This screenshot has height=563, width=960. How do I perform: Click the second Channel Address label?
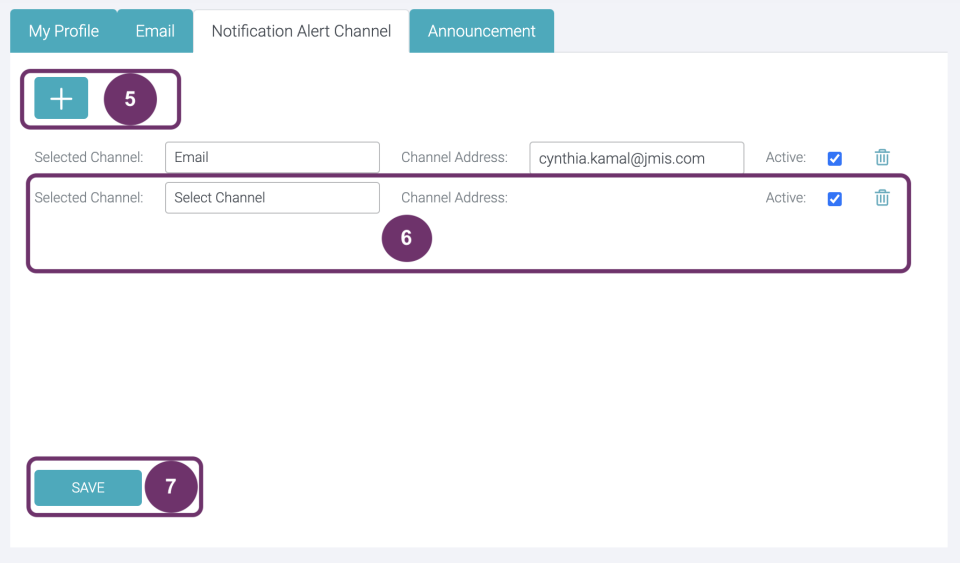pyautogui.click(x=454, y=198)
